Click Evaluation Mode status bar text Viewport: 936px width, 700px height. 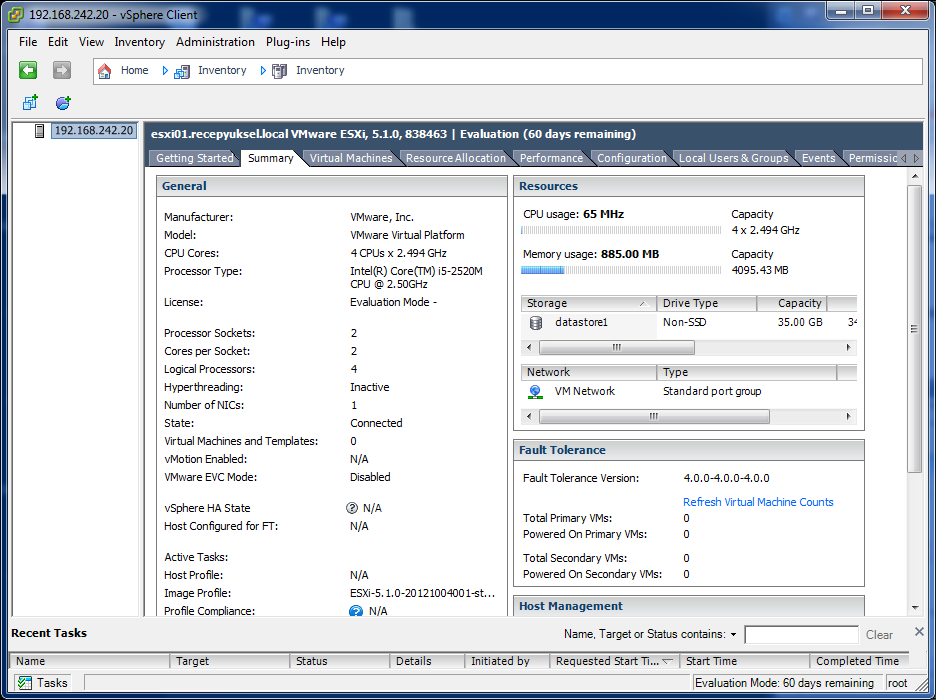784,683
